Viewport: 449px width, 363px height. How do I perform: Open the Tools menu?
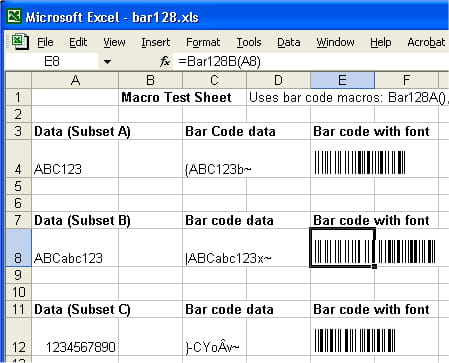click(249, 42)
